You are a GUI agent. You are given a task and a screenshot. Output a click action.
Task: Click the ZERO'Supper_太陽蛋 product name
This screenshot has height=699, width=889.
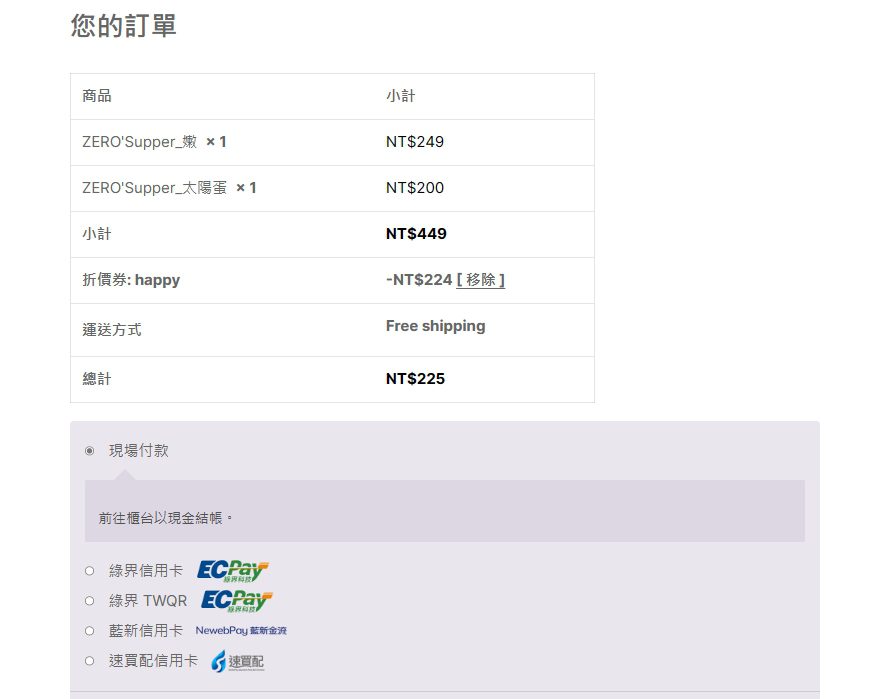pos(154,188)
